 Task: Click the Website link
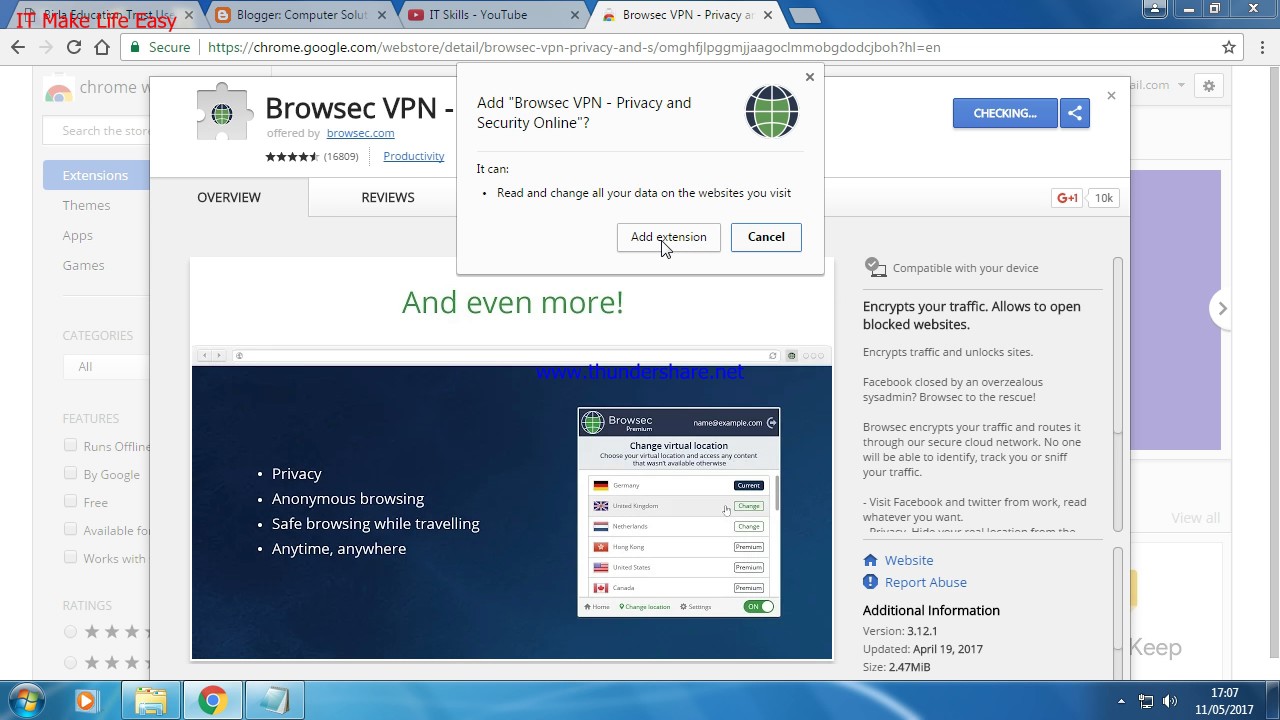click(908, 560)
